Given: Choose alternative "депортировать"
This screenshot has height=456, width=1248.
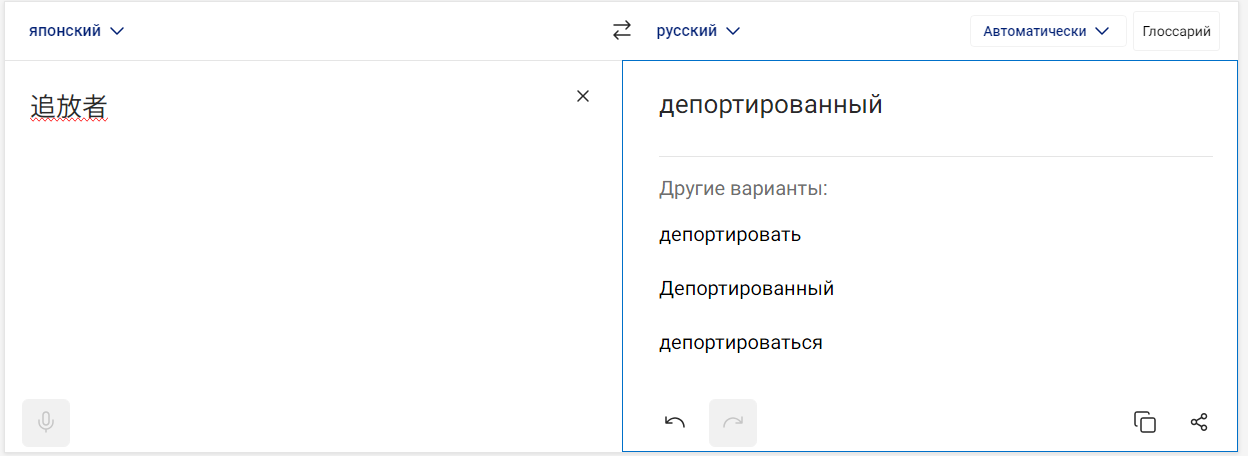Looking at the screenshot, I should [x=730, y=235].
